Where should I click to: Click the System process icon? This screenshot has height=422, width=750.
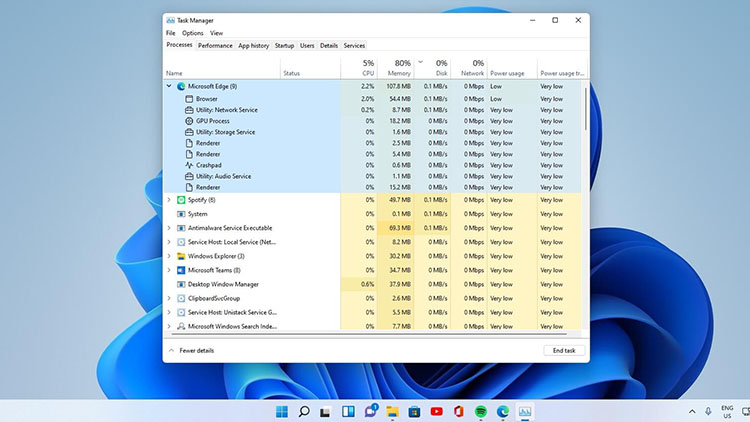(x=181, y=214)
